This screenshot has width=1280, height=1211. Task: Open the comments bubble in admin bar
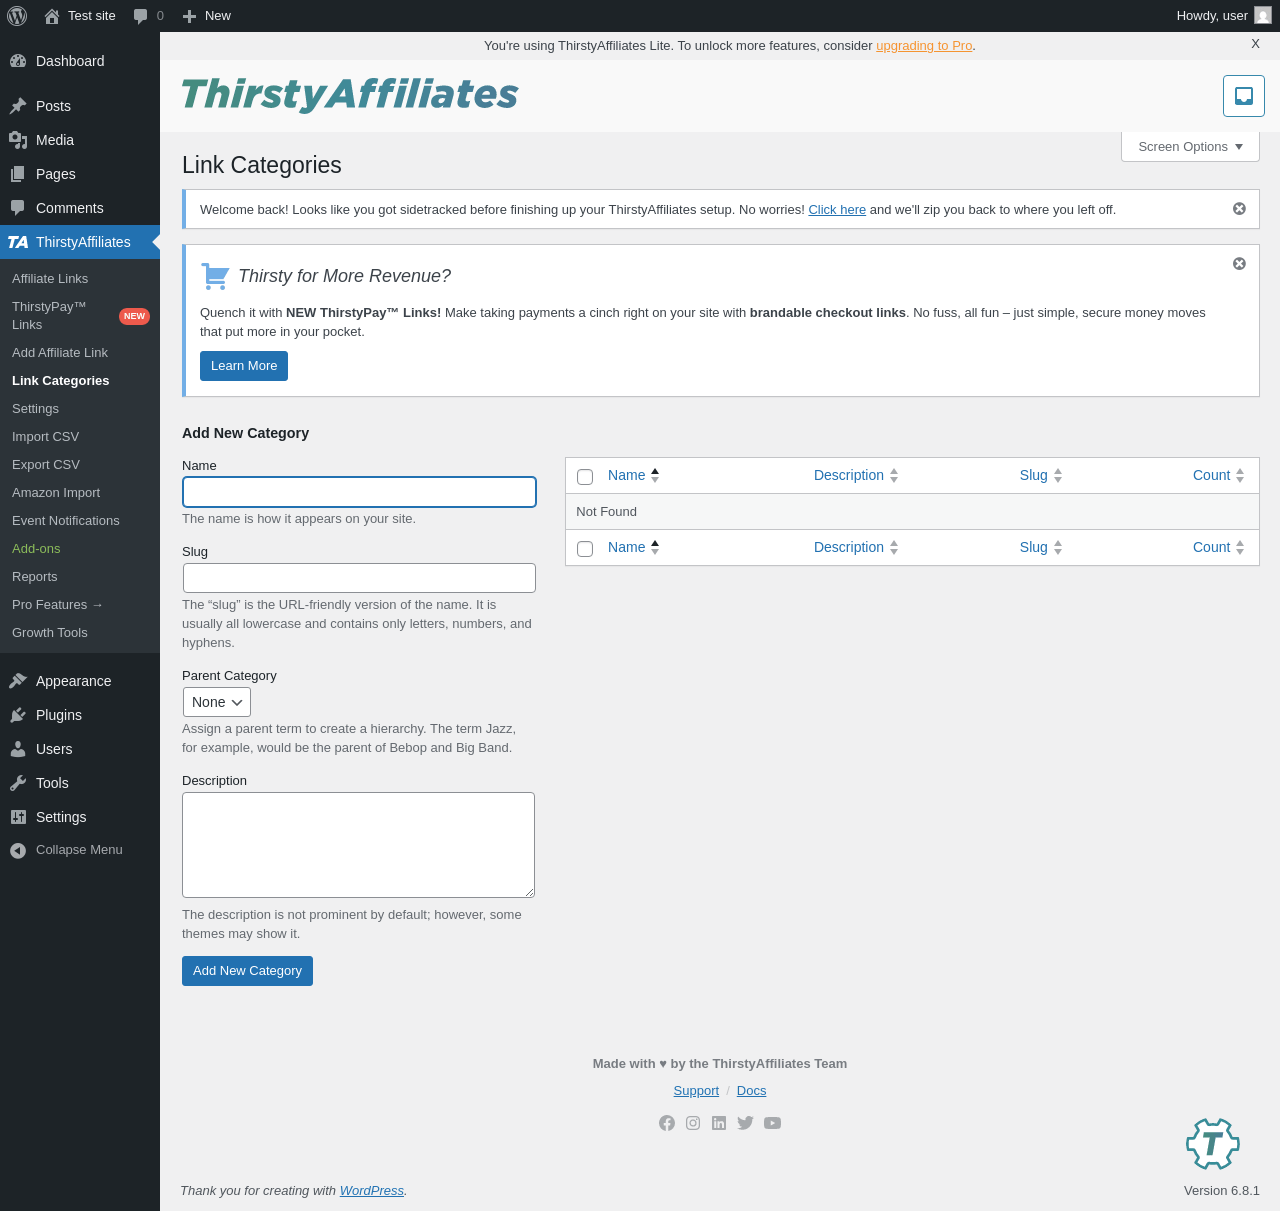pyautogui.click(x=141, y=16)
